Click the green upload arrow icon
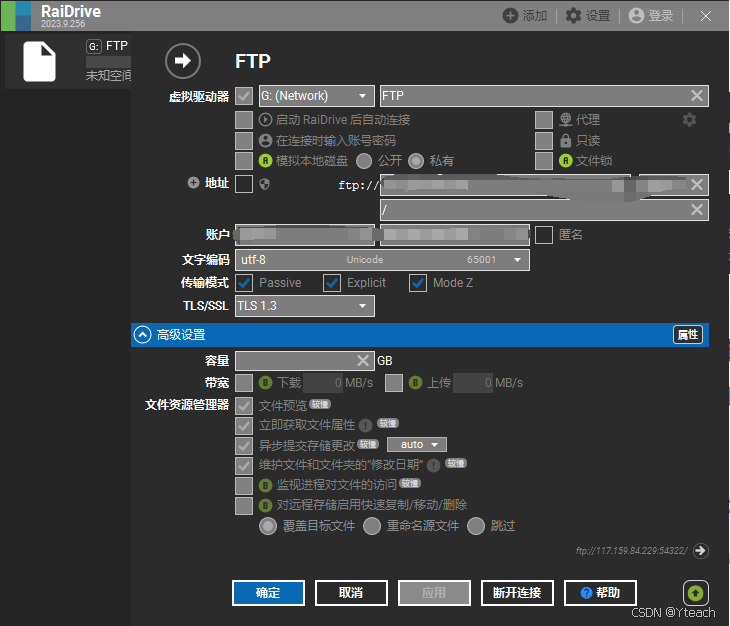730x626 pixels. pos(696,593)
